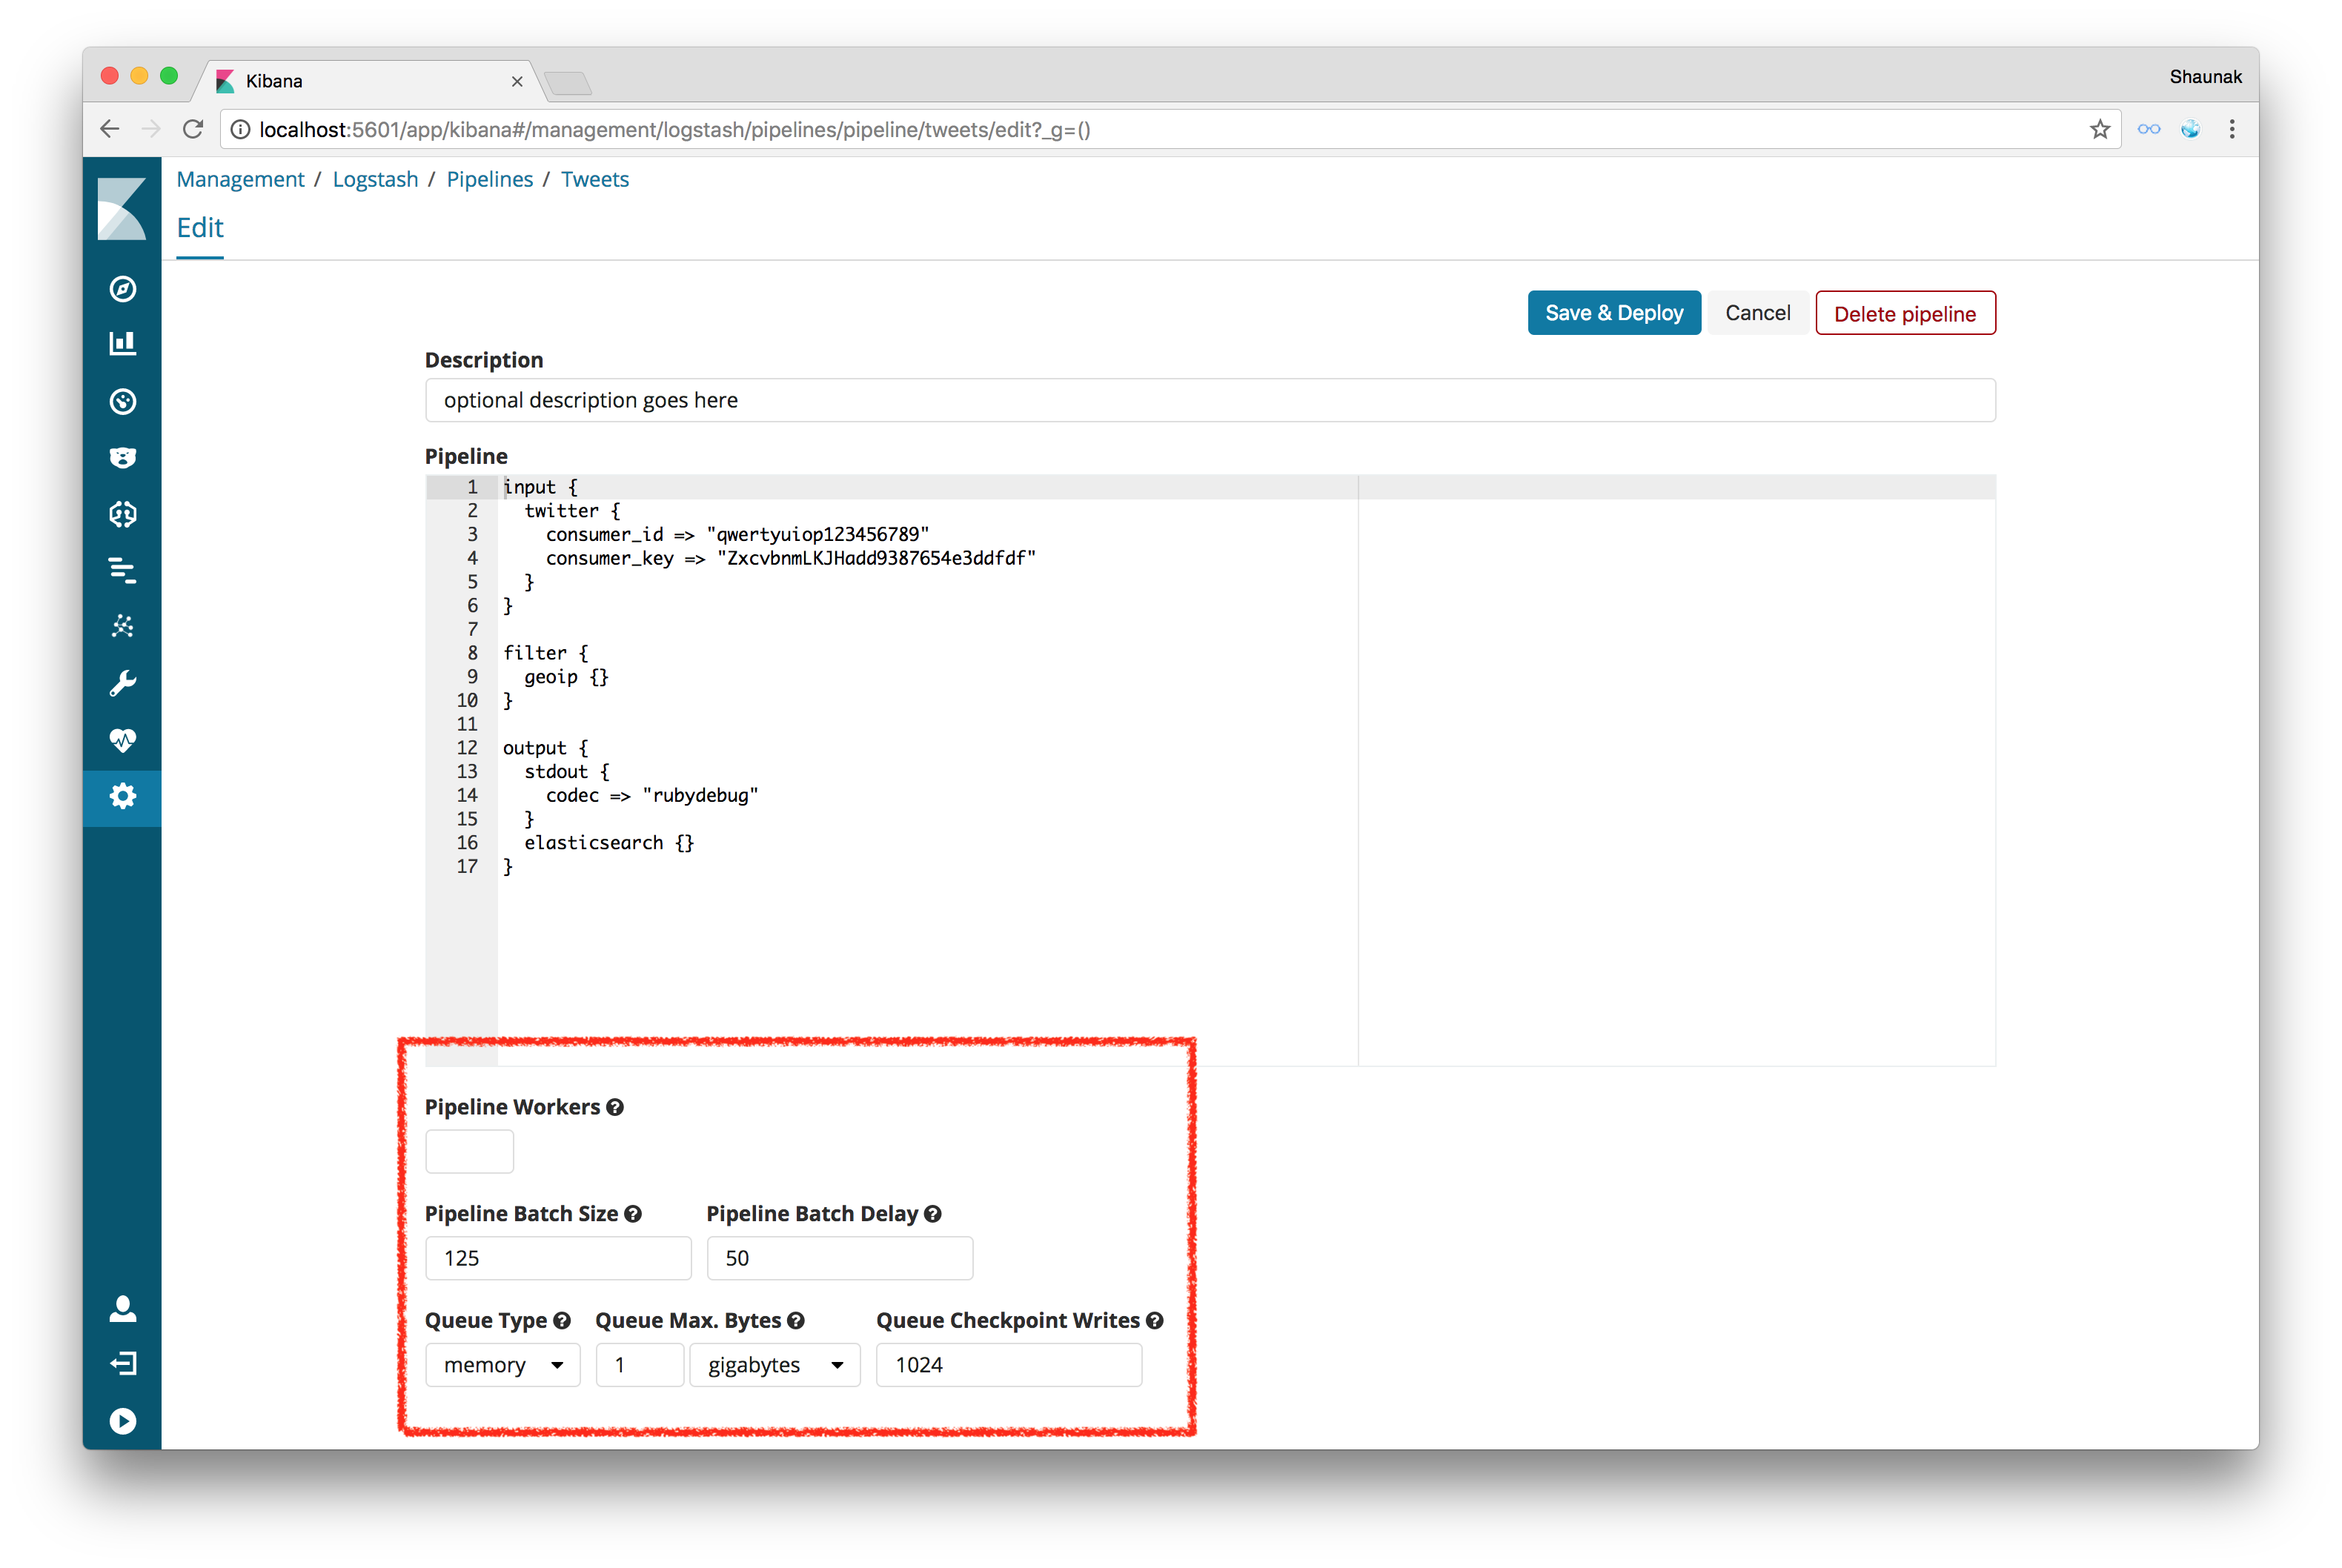Viewport: 2342px width, 1568px height.
Task: Open a new browser tab
Action: coord(569,83)
